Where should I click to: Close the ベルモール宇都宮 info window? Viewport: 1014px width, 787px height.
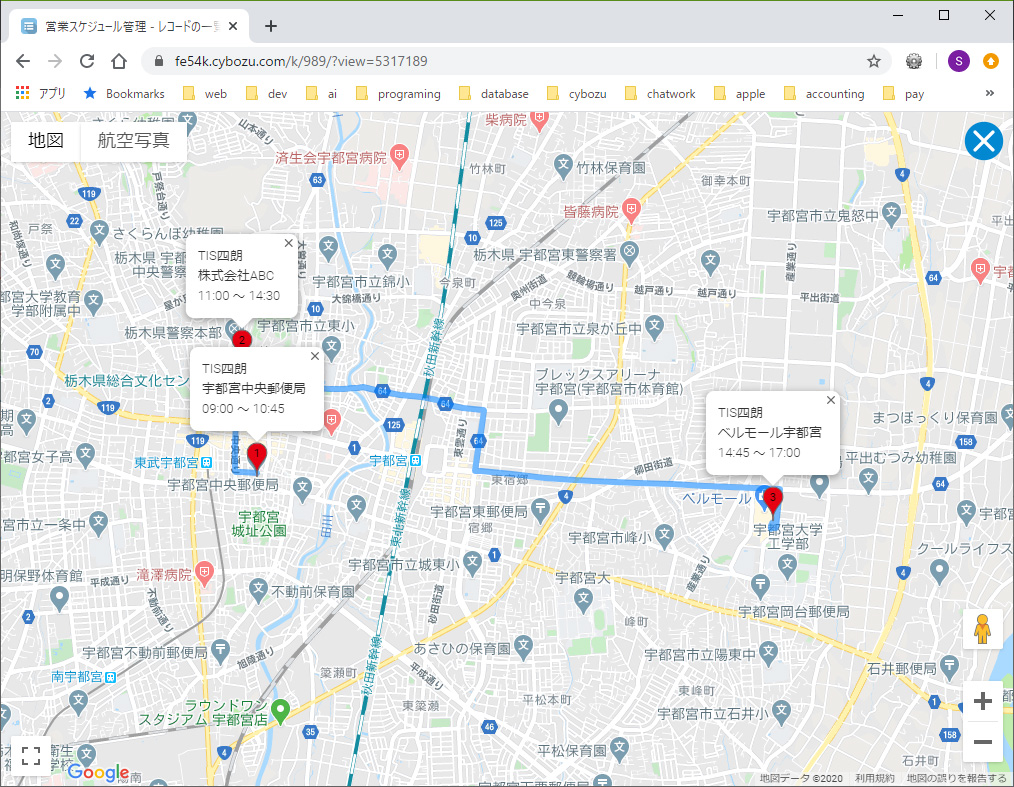tap(830, 400)
